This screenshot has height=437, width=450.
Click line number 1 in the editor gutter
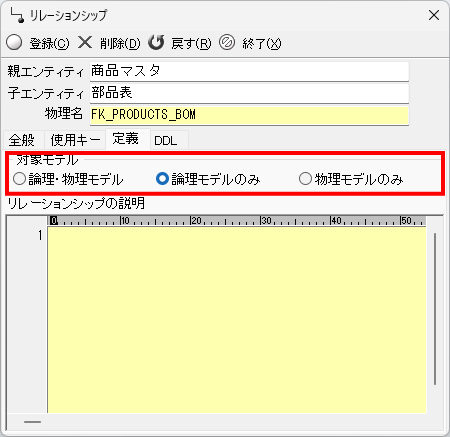40,235
